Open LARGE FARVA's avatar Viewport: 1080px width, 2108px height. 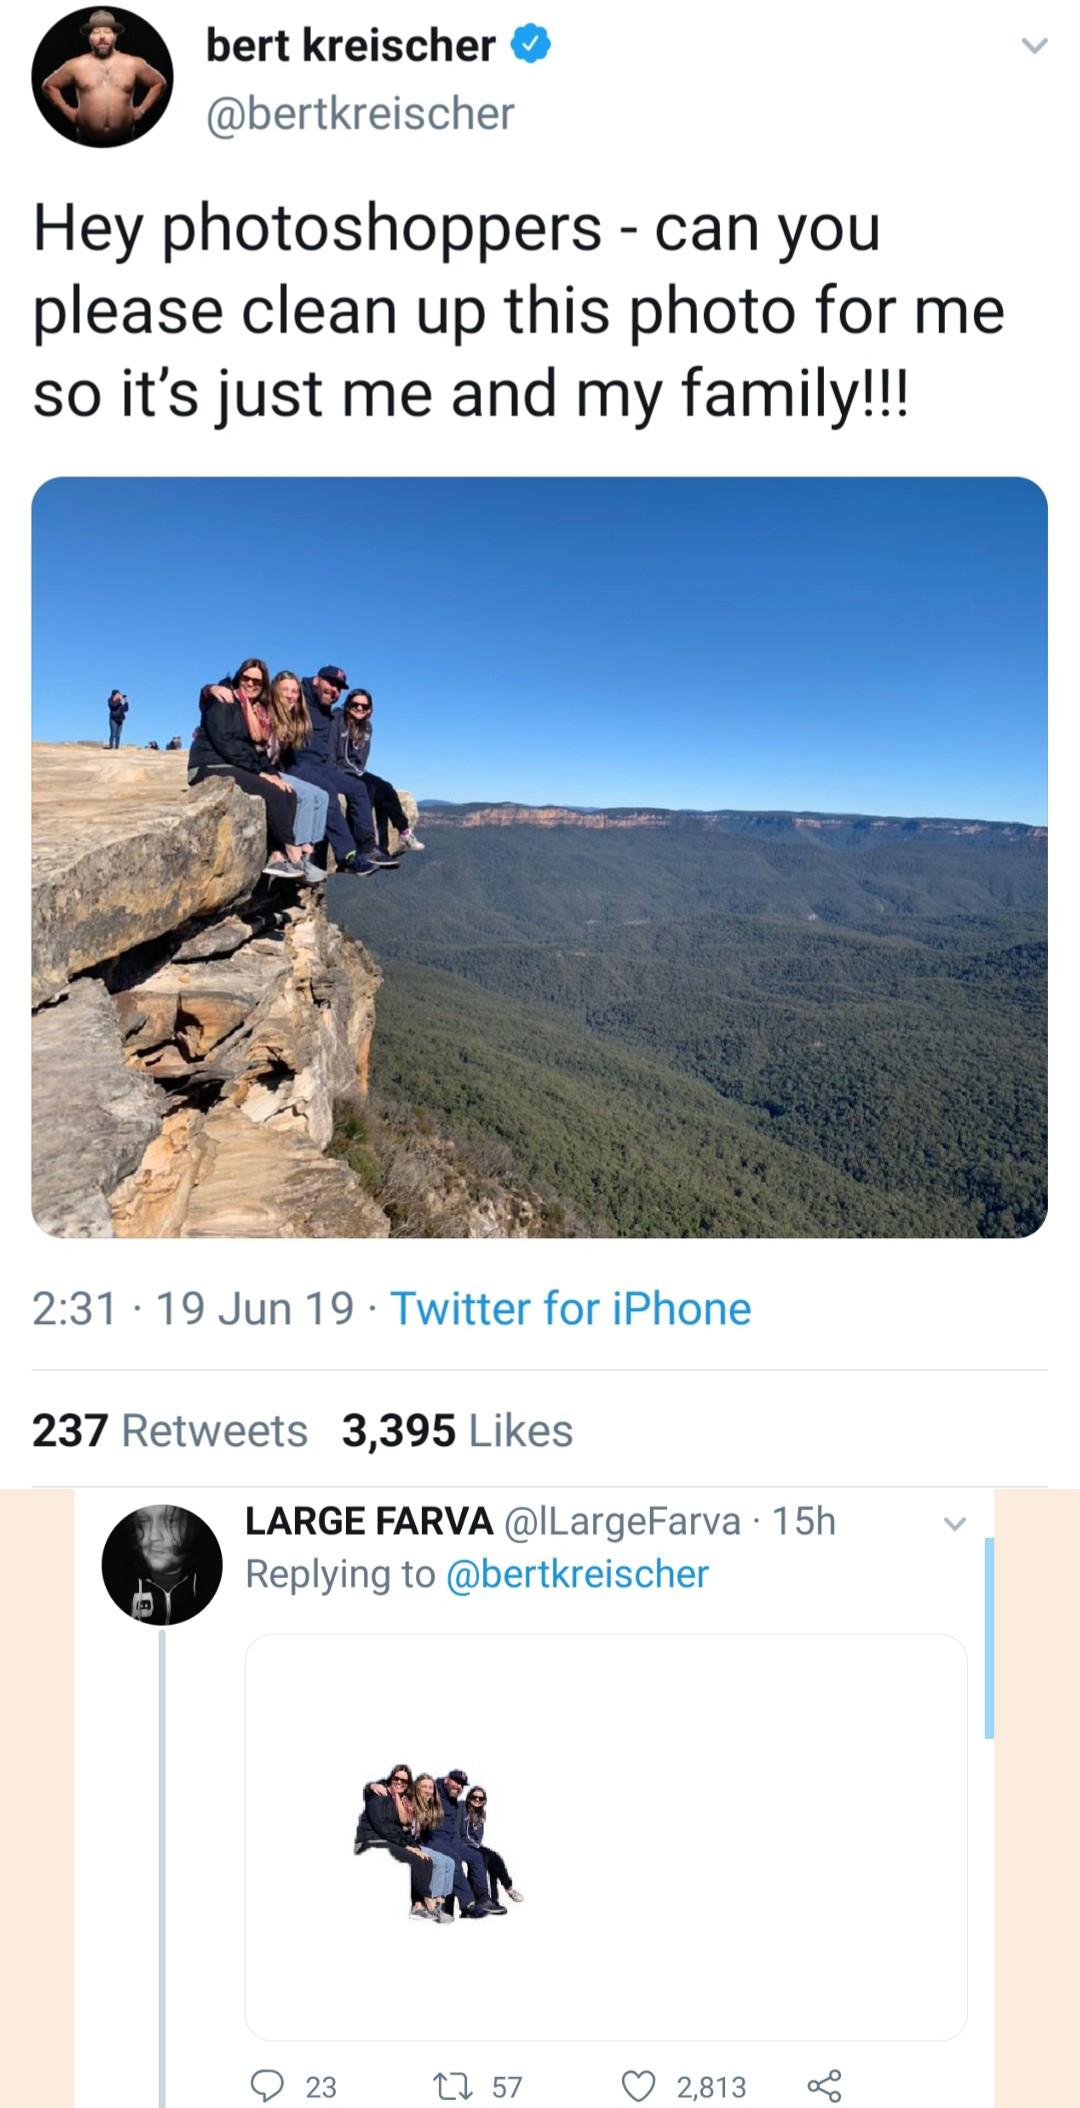162,1564
